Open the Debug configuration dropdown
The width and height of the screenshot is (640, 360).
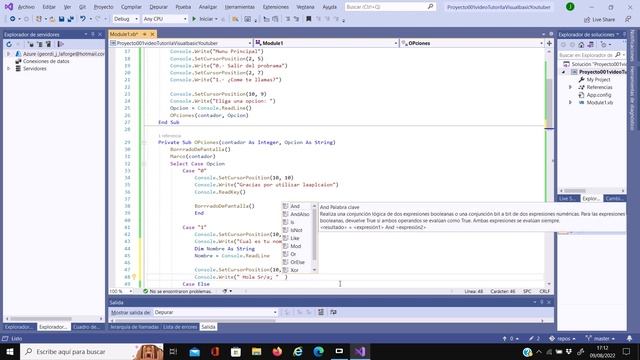126,19
